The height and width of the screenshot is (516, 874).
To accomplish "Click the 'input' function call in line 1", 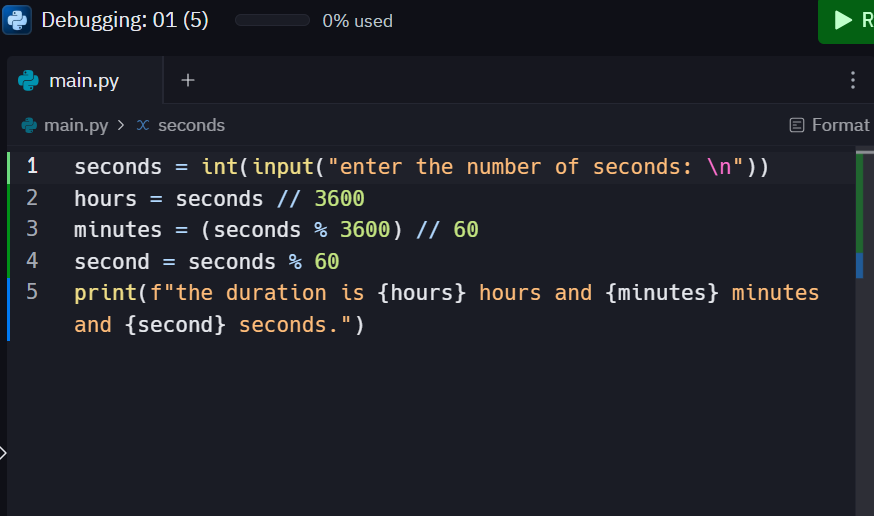I will coord(283,167).
